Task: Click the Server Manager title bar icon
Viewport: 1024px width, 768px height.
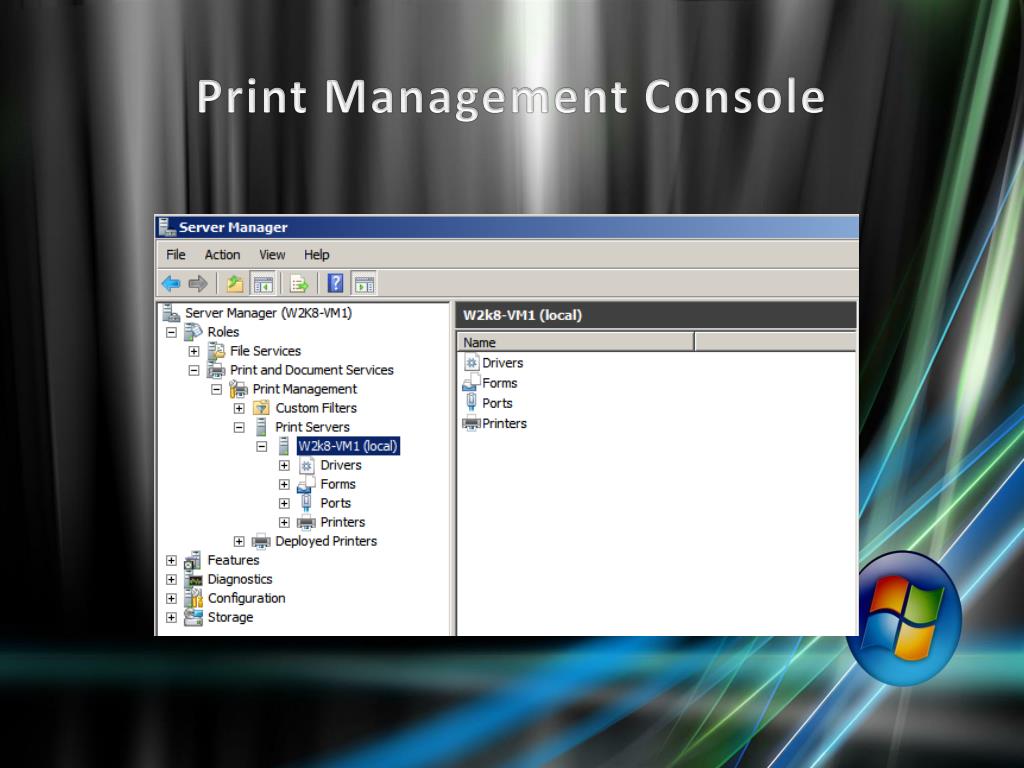Action: pyautogui.click(x=167, y=227)
